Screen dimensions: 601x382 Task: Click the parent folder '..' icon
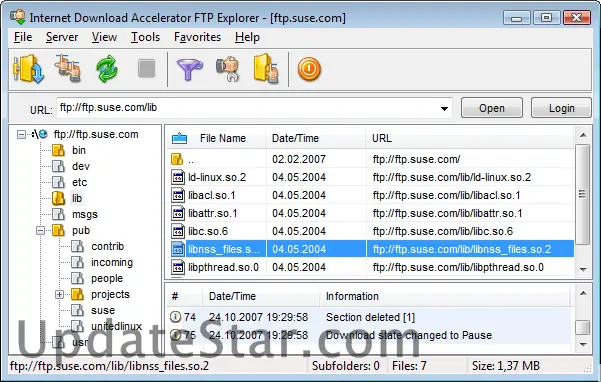[177, 159]
